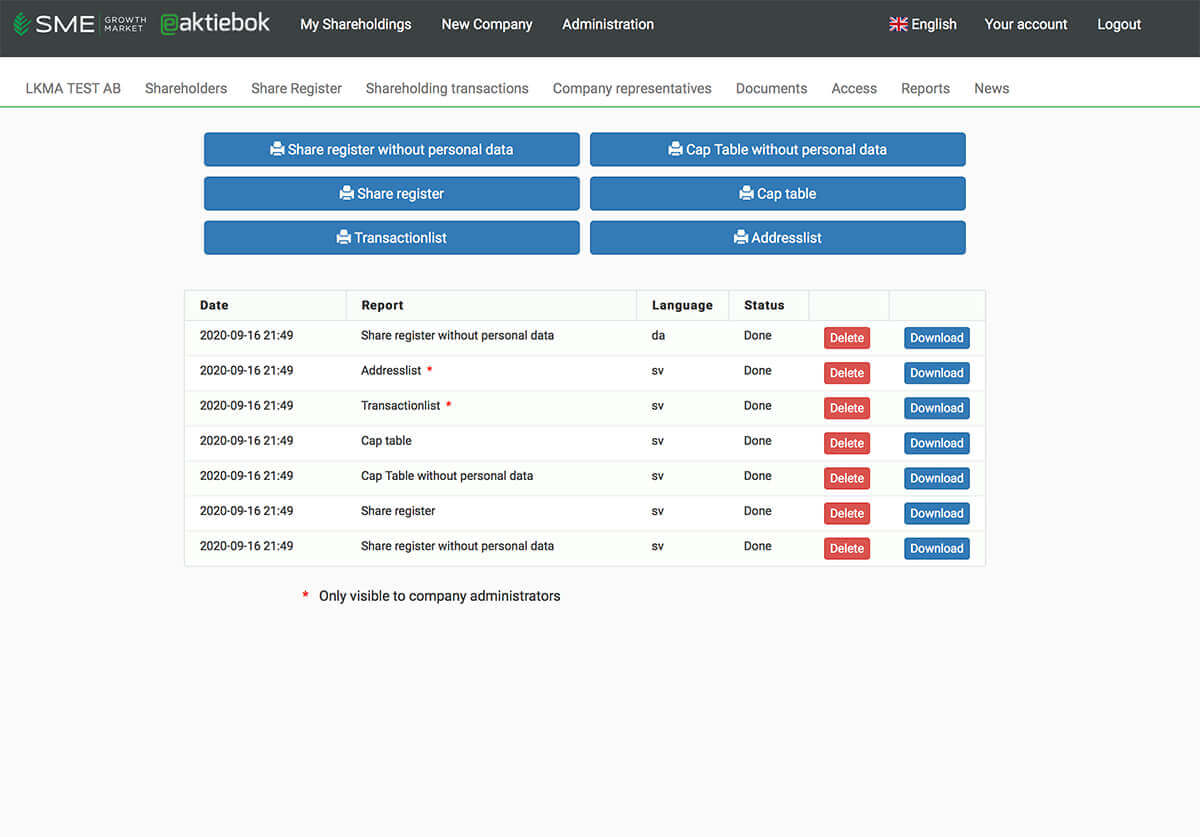The height and width of the screenshot is (837, 1200).
Task: Delete the Cap Table without personal data row
Action: coord(847,478)
